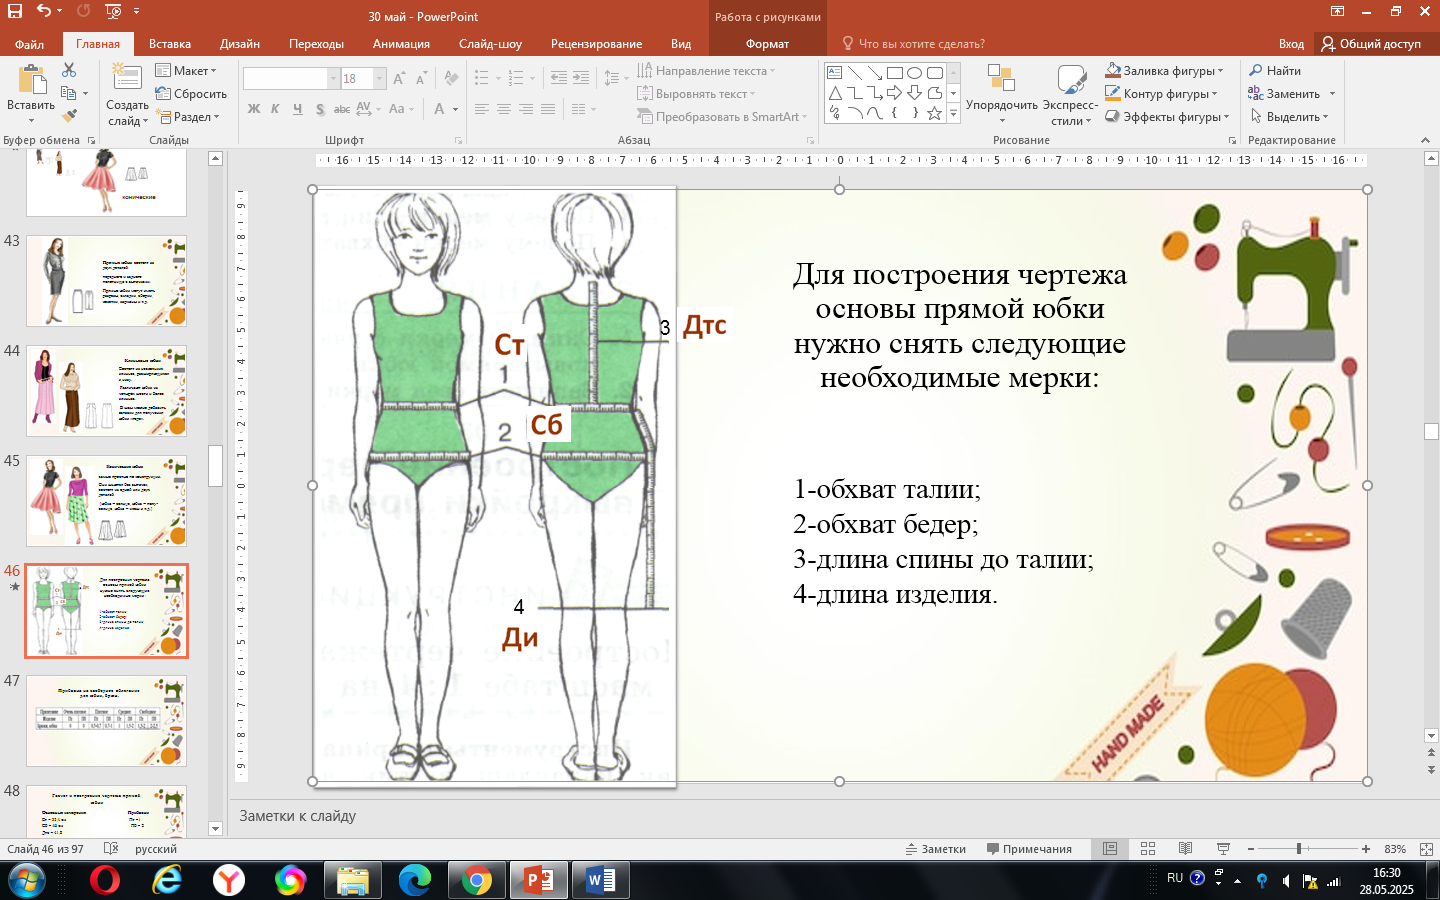Click the Comments (Примечания) button
The height and width of the screenshot is (900, 1440).
[x=1029, y=849]
